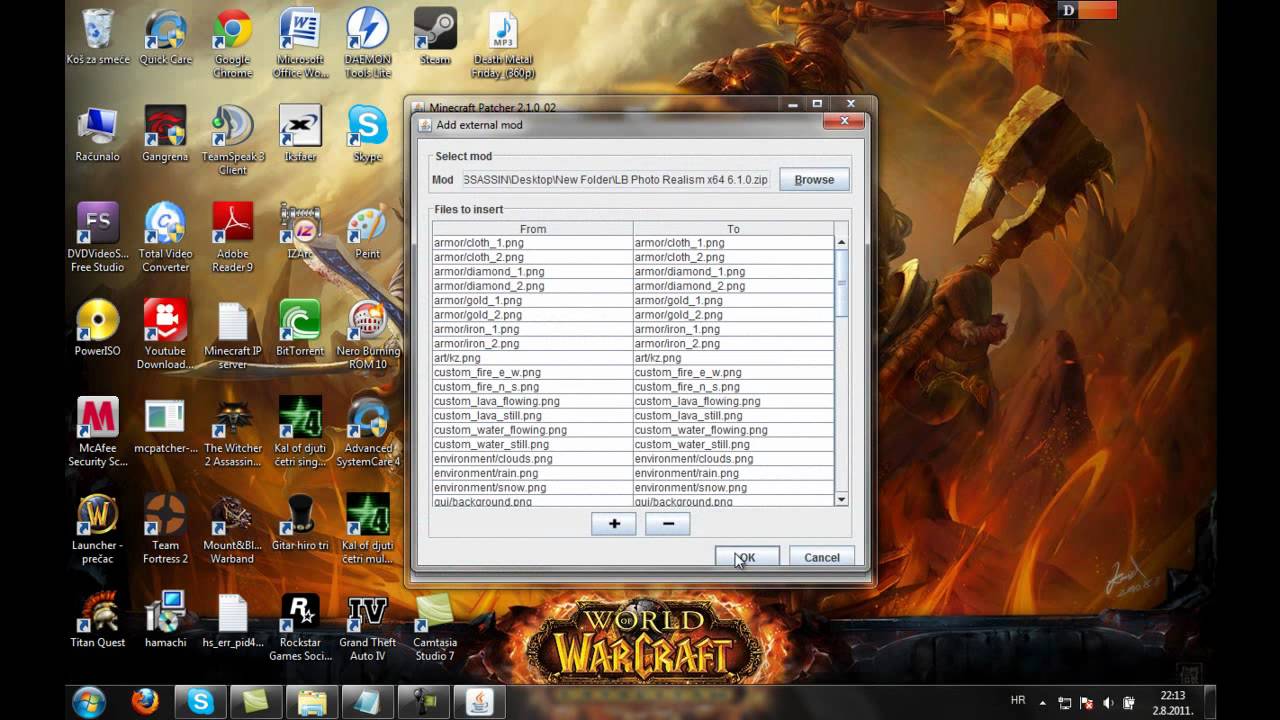Open the Mount&Blade Warband shortcut
This screenshot has height=720, width=1280.
coord(232,528)
